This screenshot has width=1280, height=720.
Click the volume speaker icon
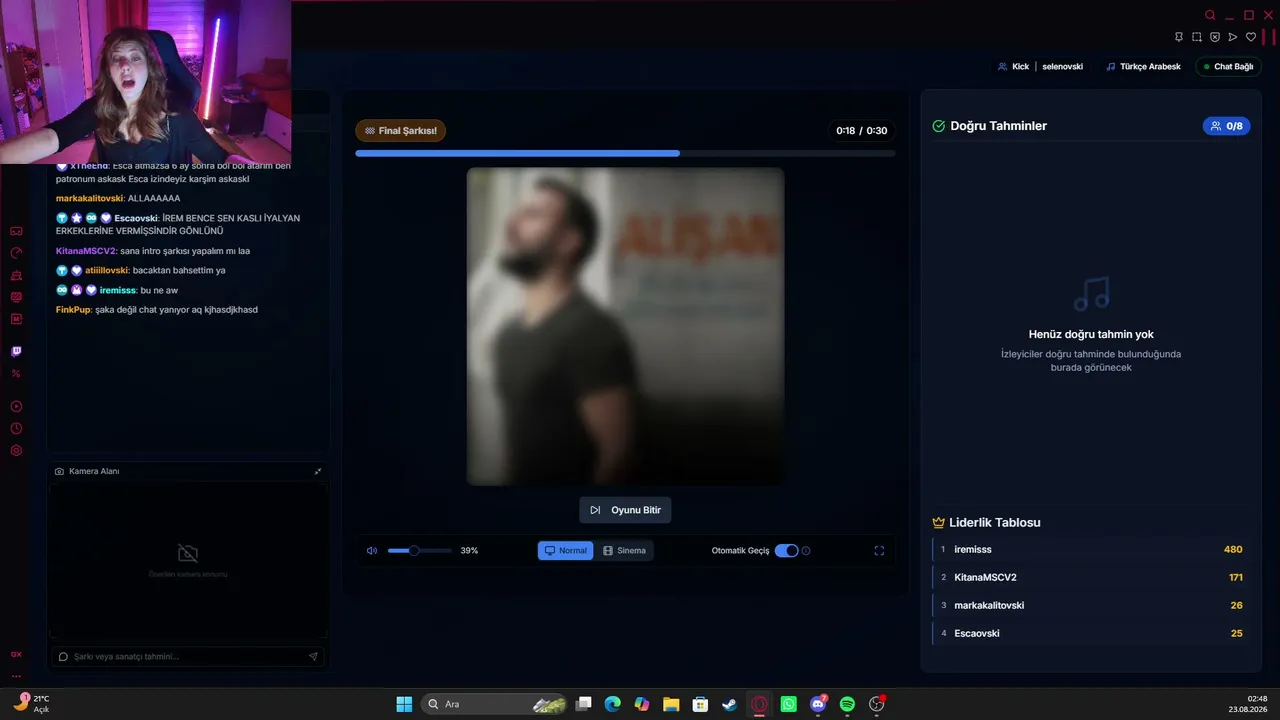coord(372,550)
